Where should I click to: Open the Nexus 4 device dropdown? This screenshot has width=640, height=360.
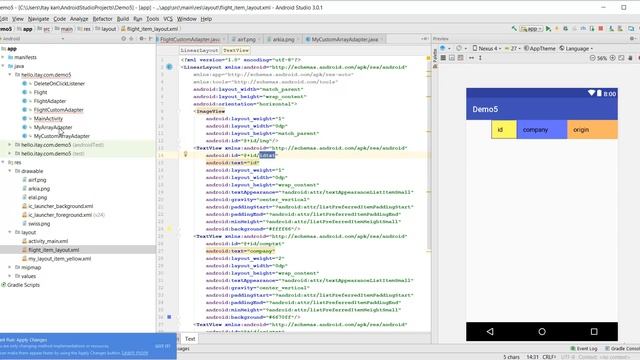pos(487,48)
